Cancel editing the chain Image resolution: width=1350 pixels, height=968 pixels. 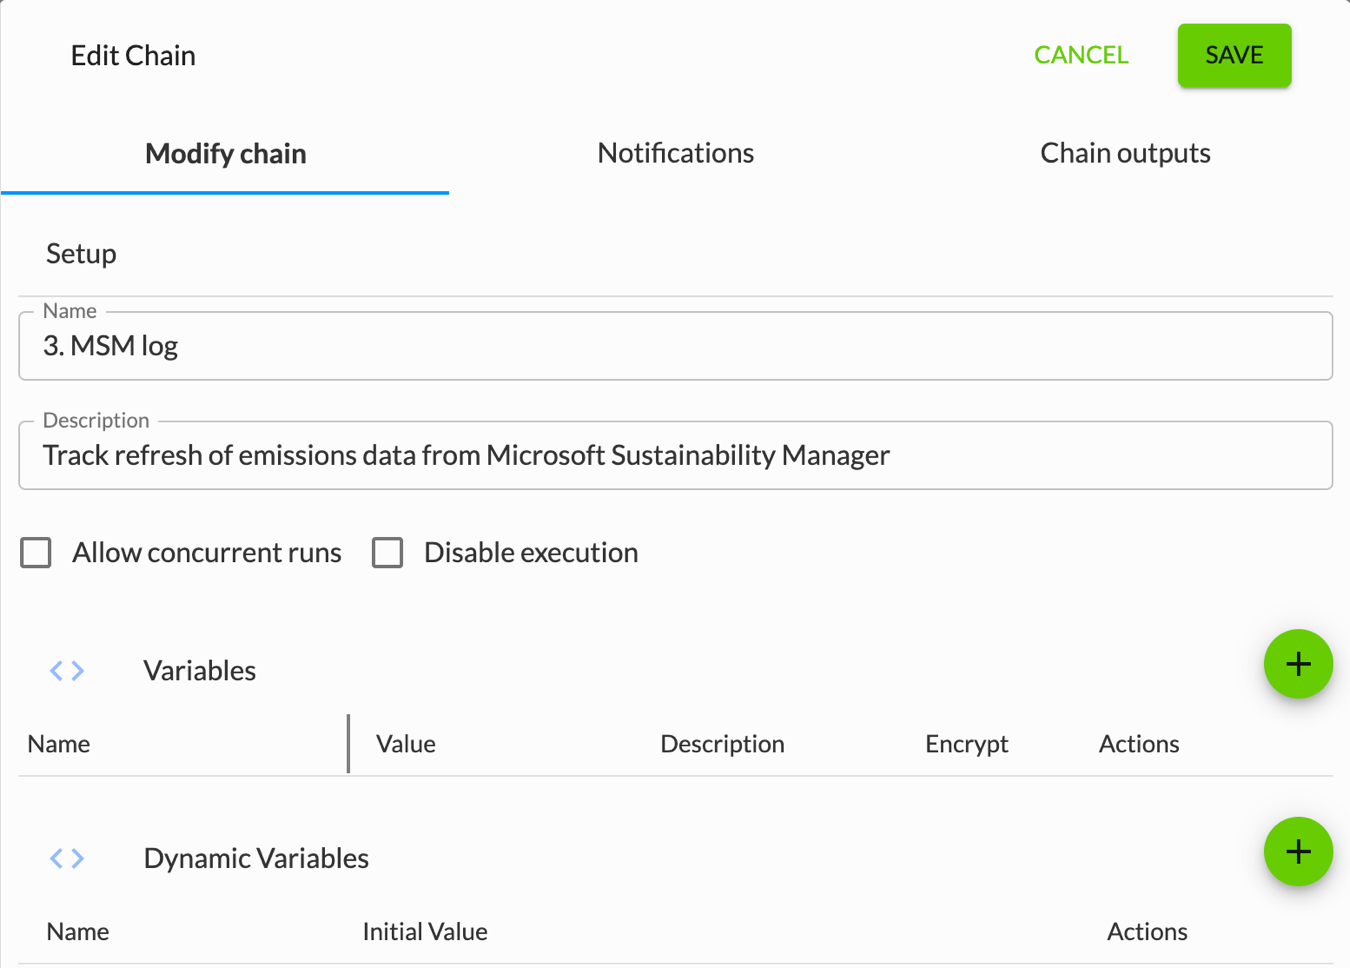coord(1080,55)
